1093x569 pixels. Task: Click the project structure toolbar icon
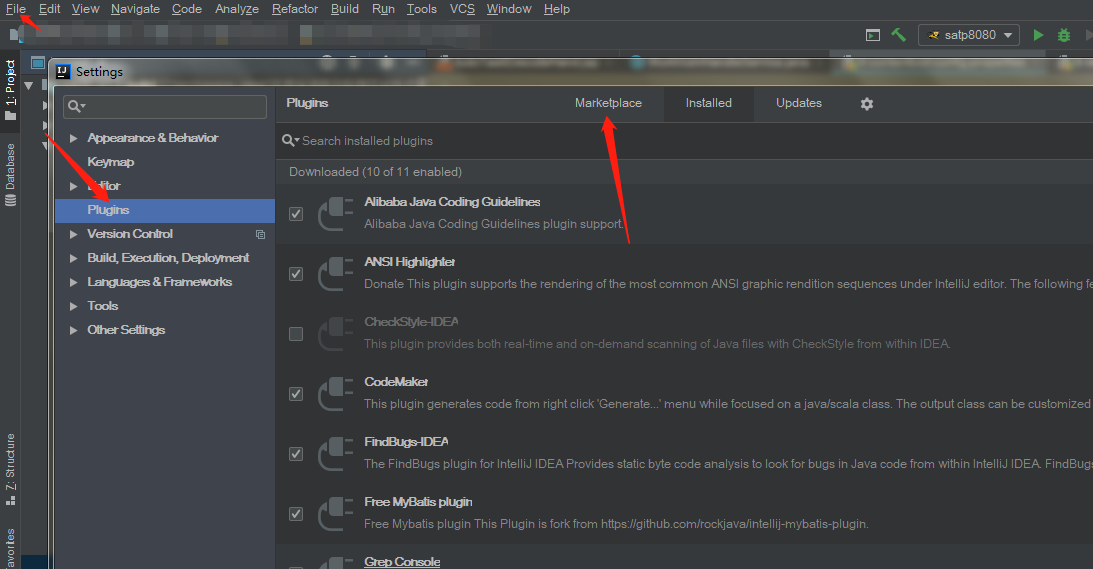pos(873,35)
